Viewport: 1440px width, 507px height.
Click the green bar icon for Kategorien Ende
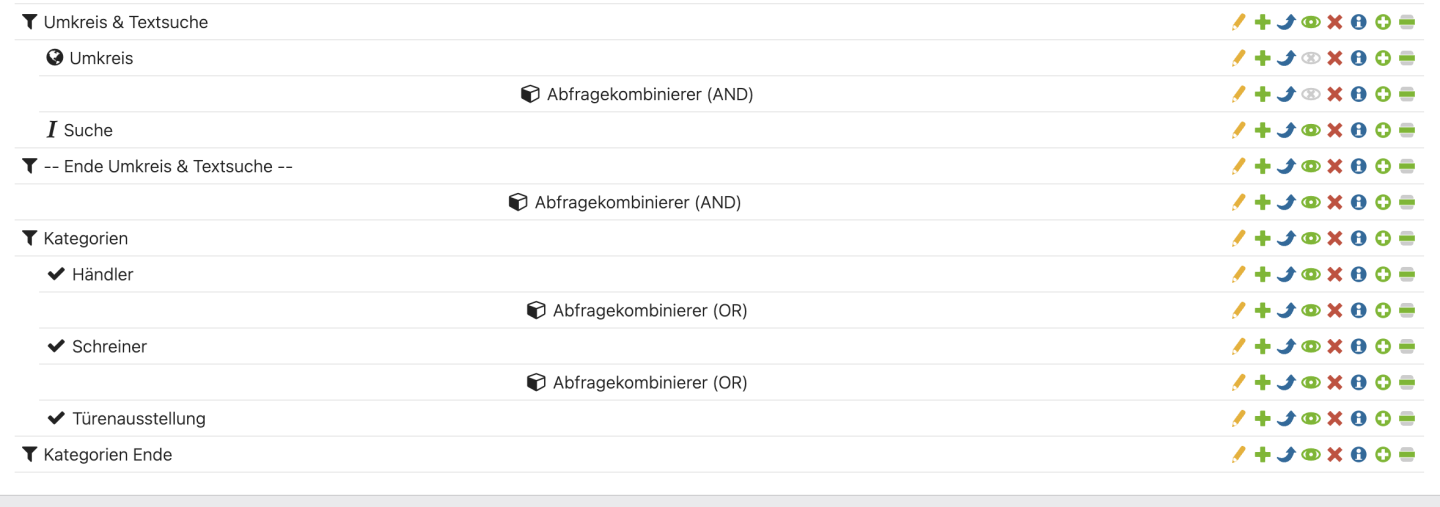[1406, 454]
